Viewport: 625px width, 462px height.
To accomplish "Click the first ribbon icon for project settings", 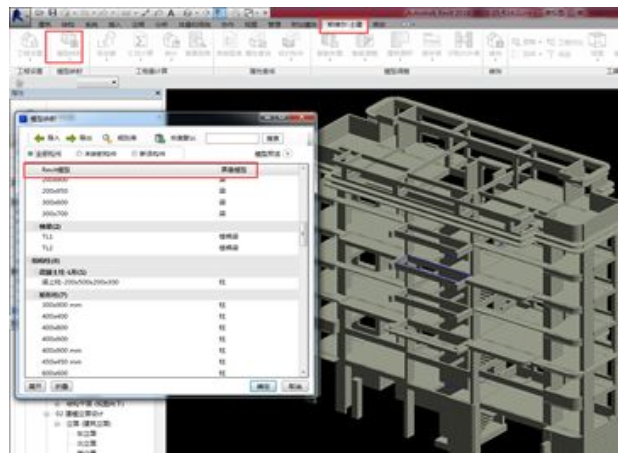I will (30, 46).
